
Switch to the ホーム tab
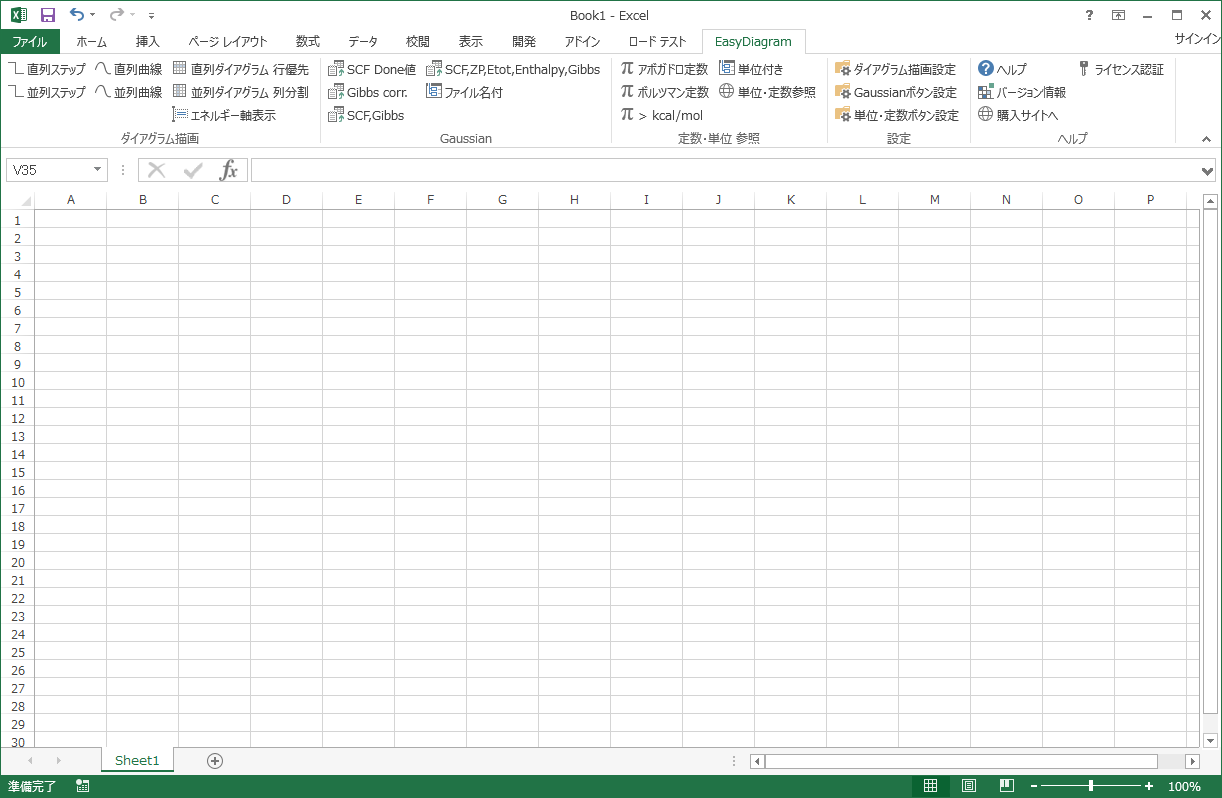click(x=91, y=42)
